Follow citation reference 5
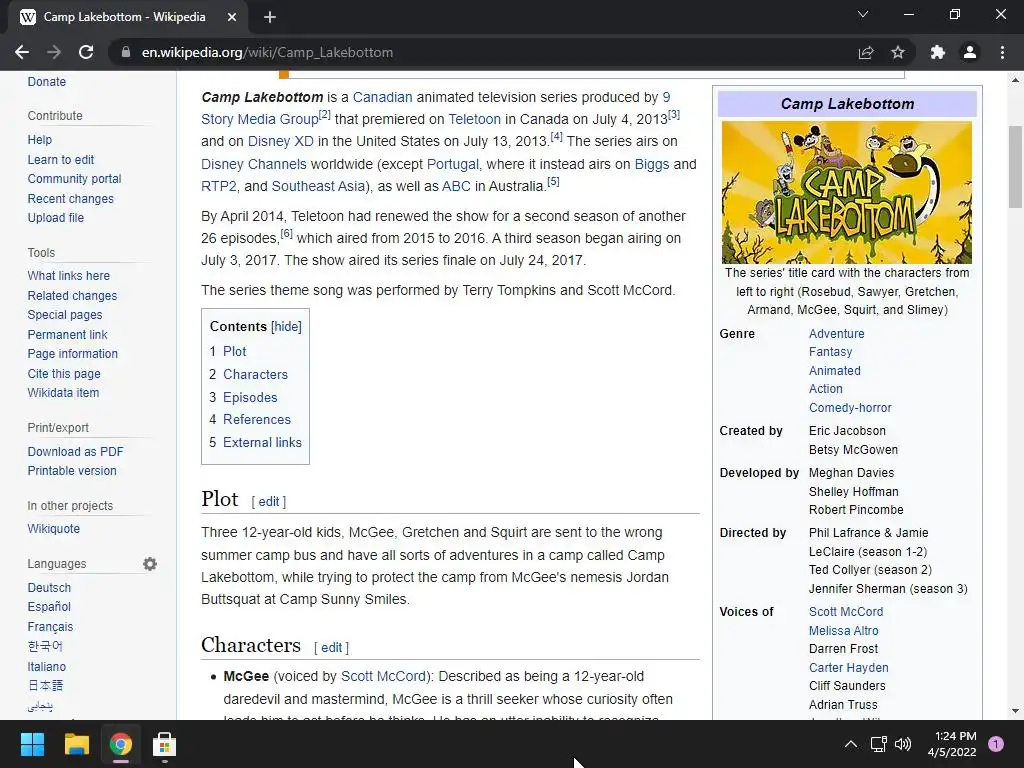Viewport: 1024px width, 768px height. (x=553, y=182)
